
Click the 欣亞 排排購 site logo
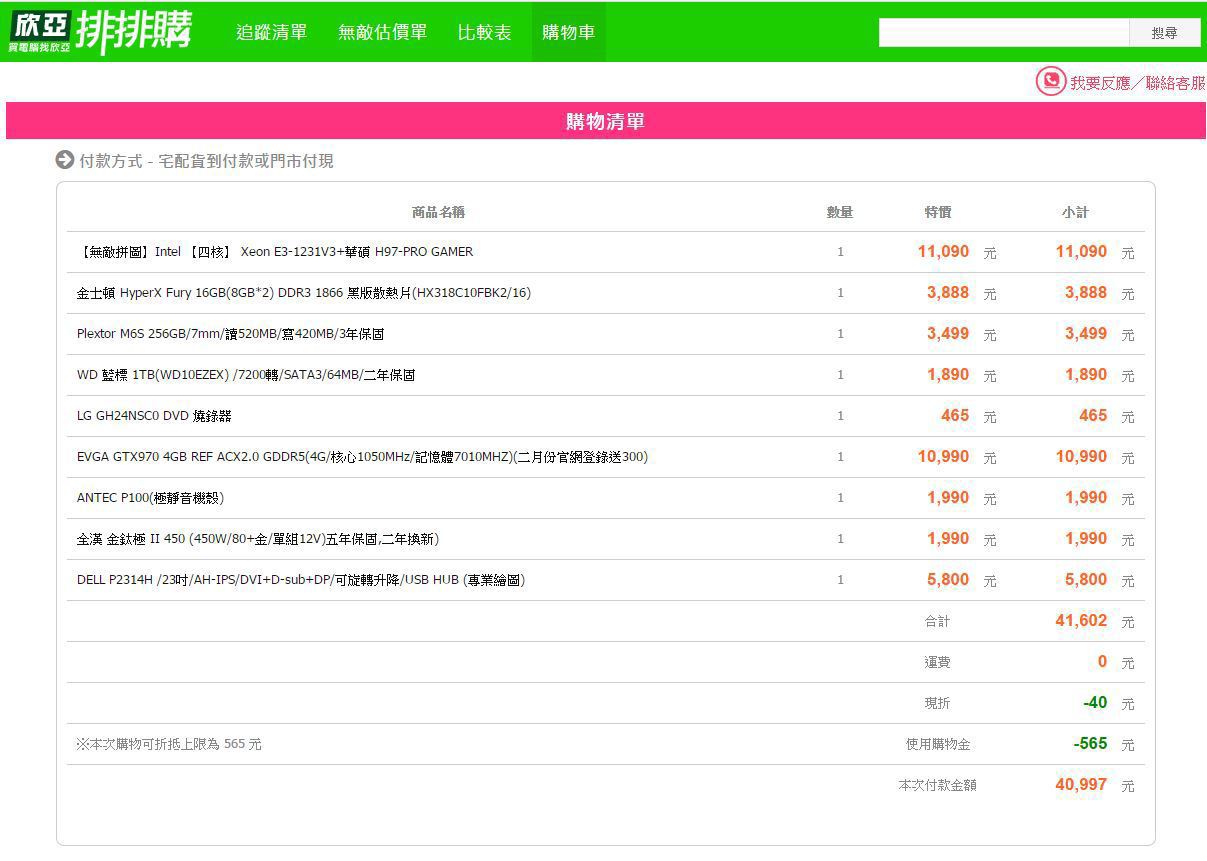(100, 32)
